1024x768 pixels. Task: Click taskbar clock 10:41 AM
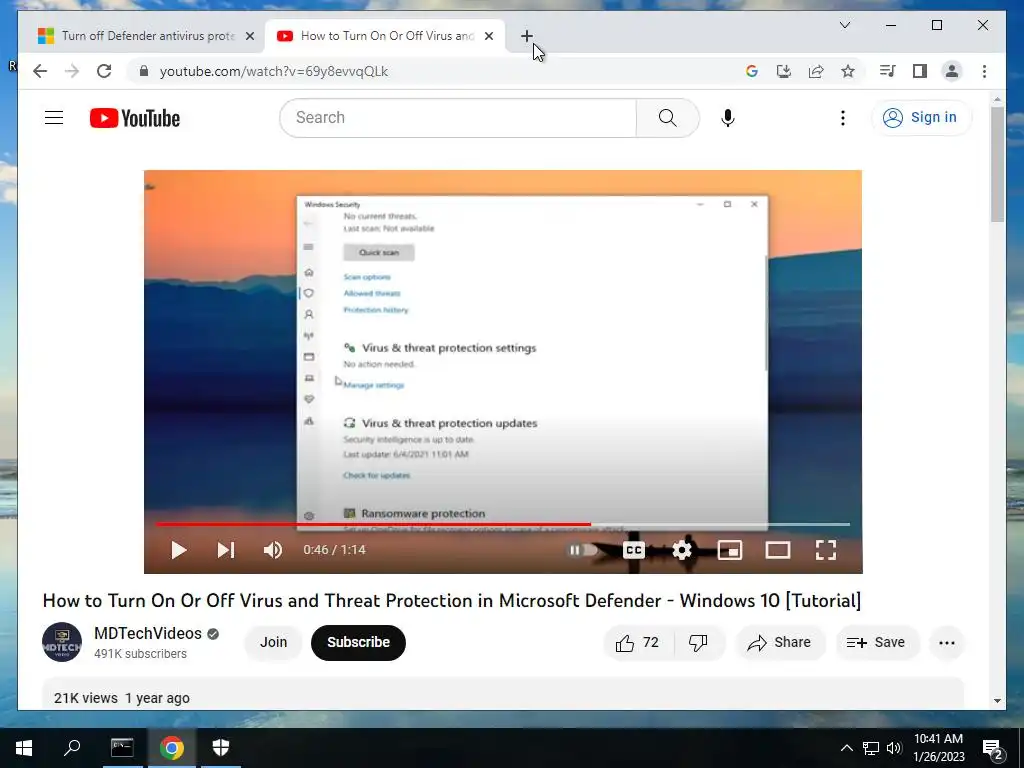(x=938, y=748)
